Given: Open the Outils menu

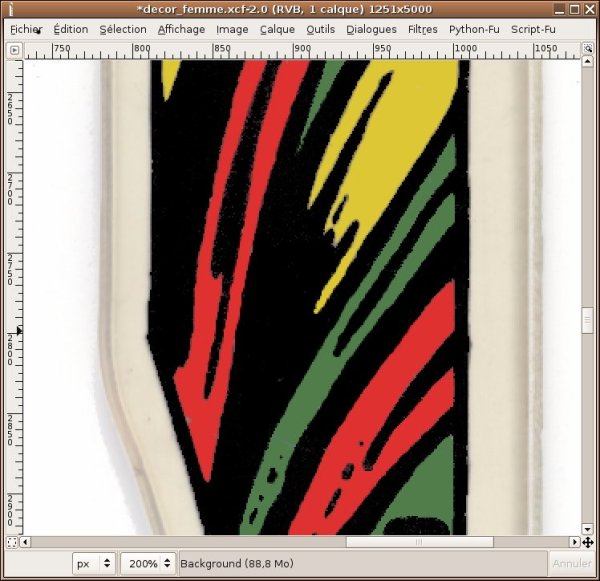Looking at the screenshot, I should [321, 29].
